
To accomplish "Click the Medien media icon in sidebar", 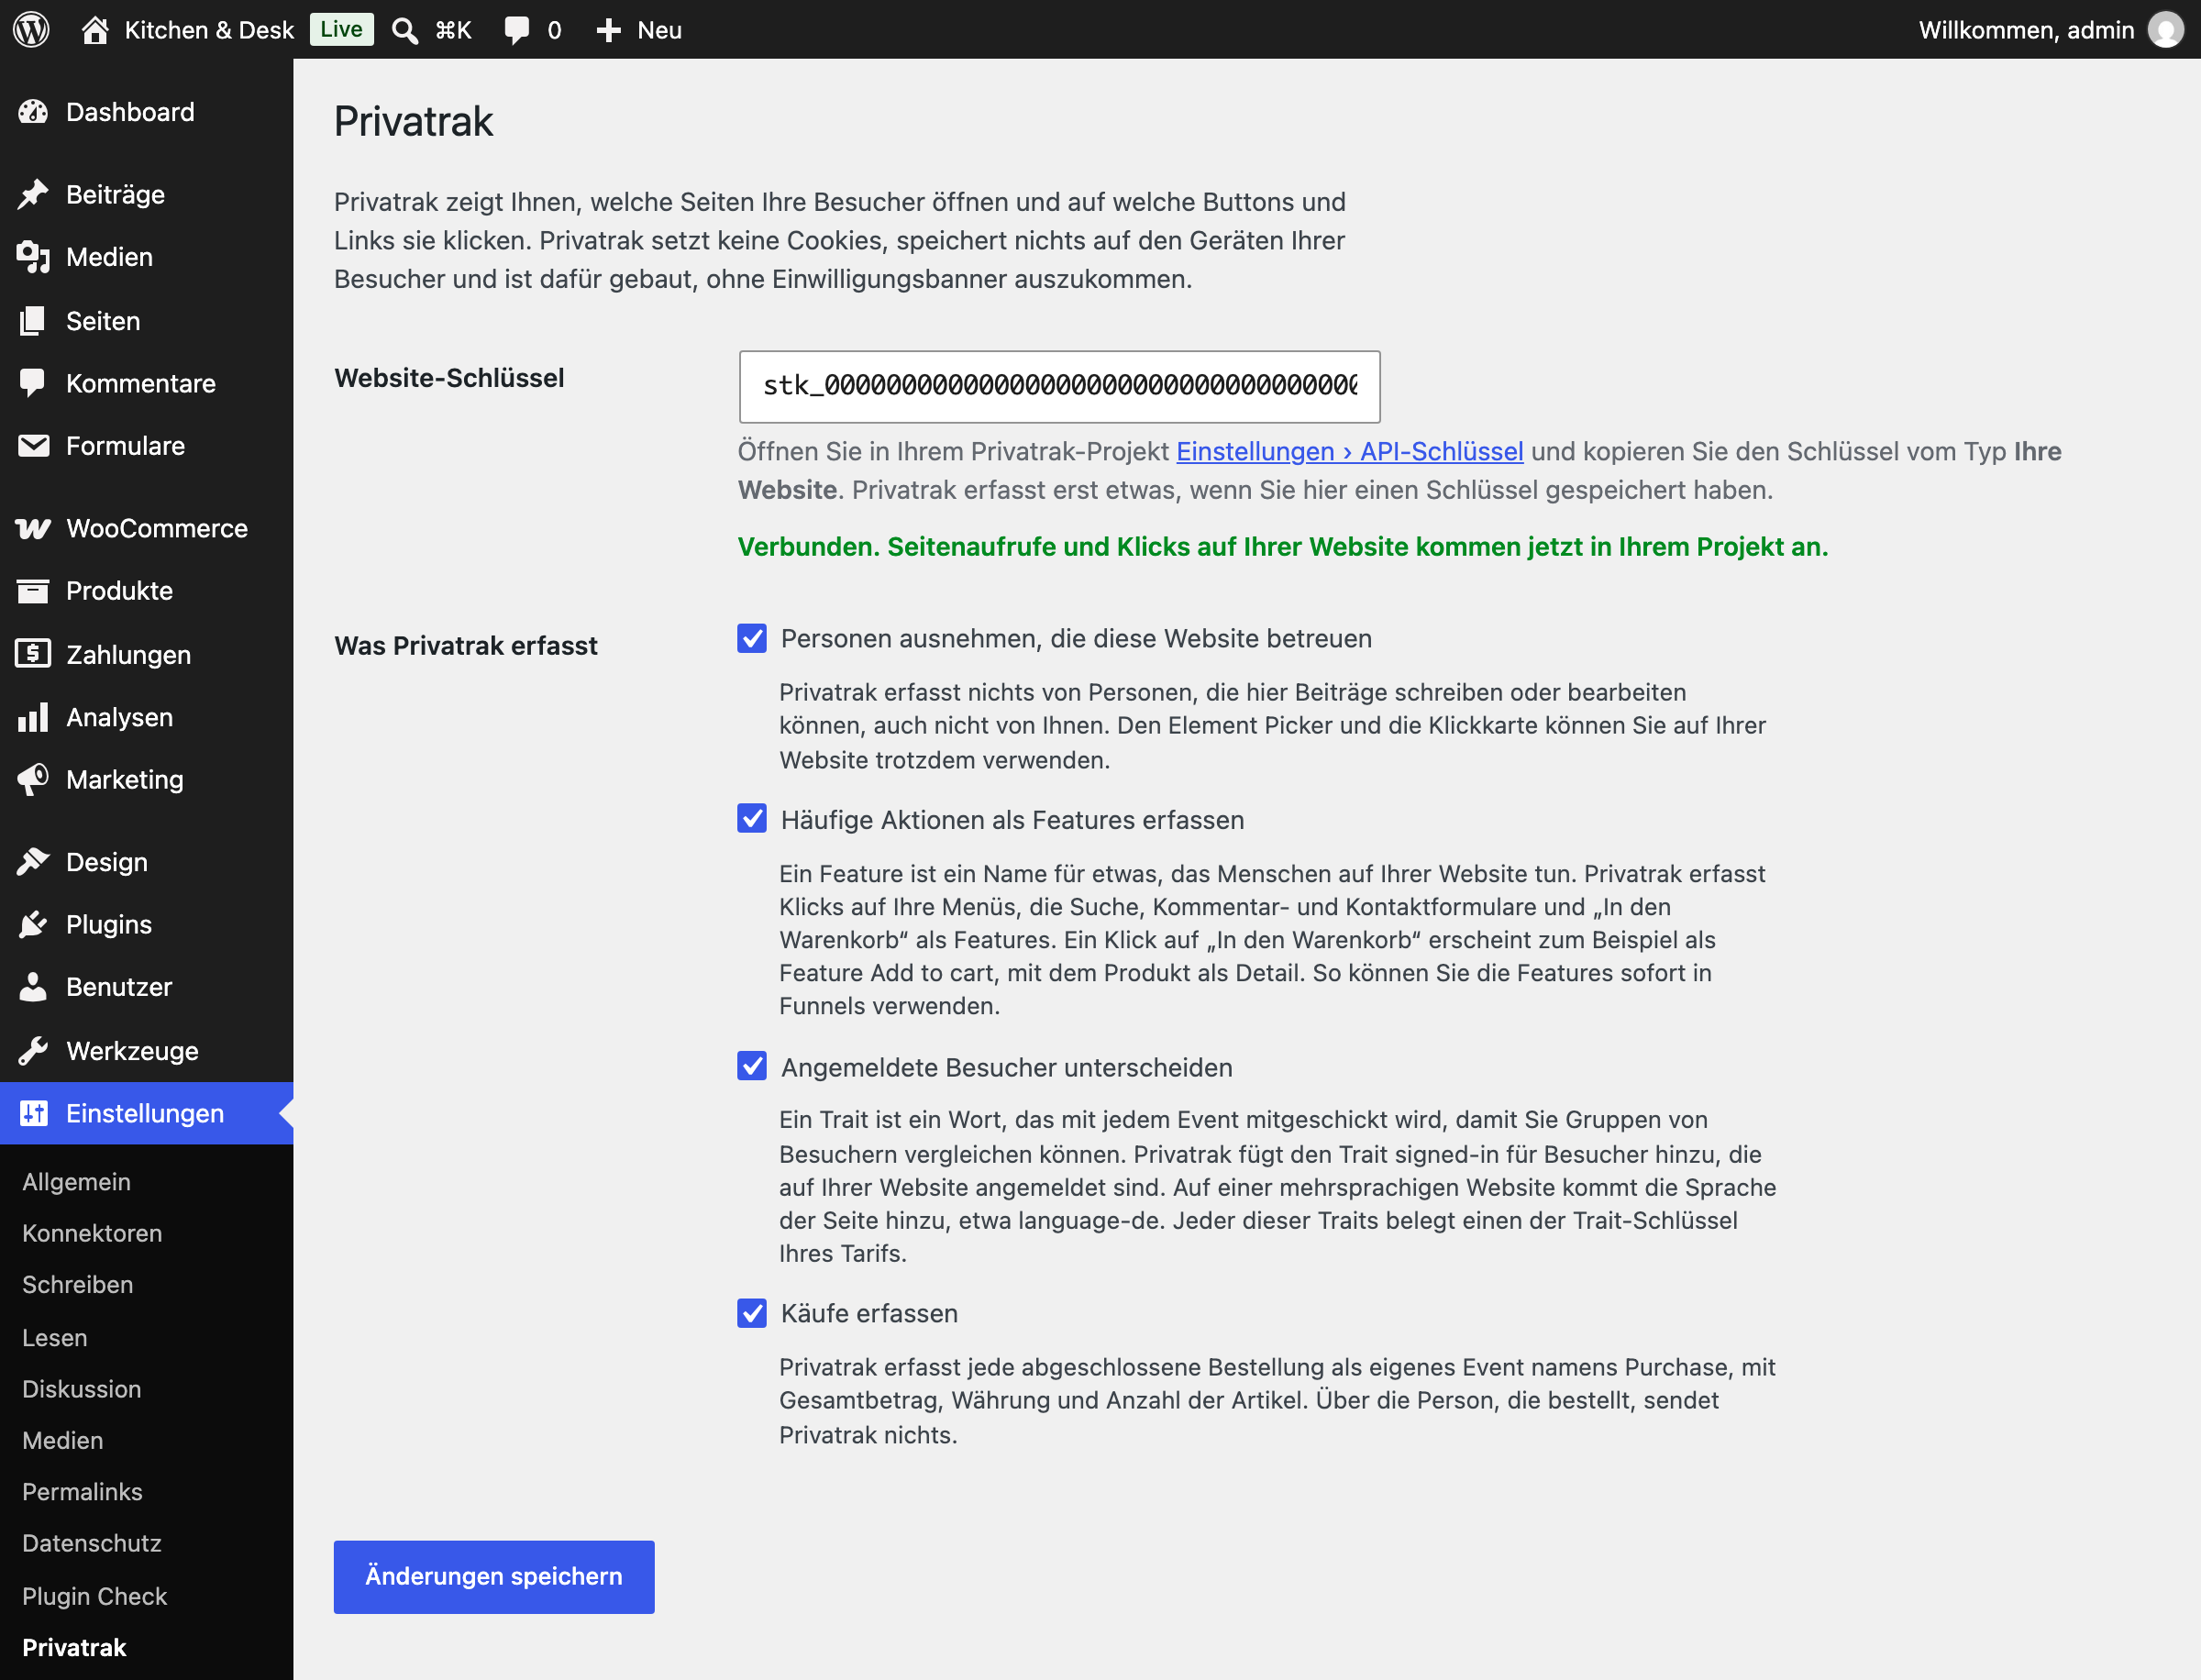I will pos(33,257).
